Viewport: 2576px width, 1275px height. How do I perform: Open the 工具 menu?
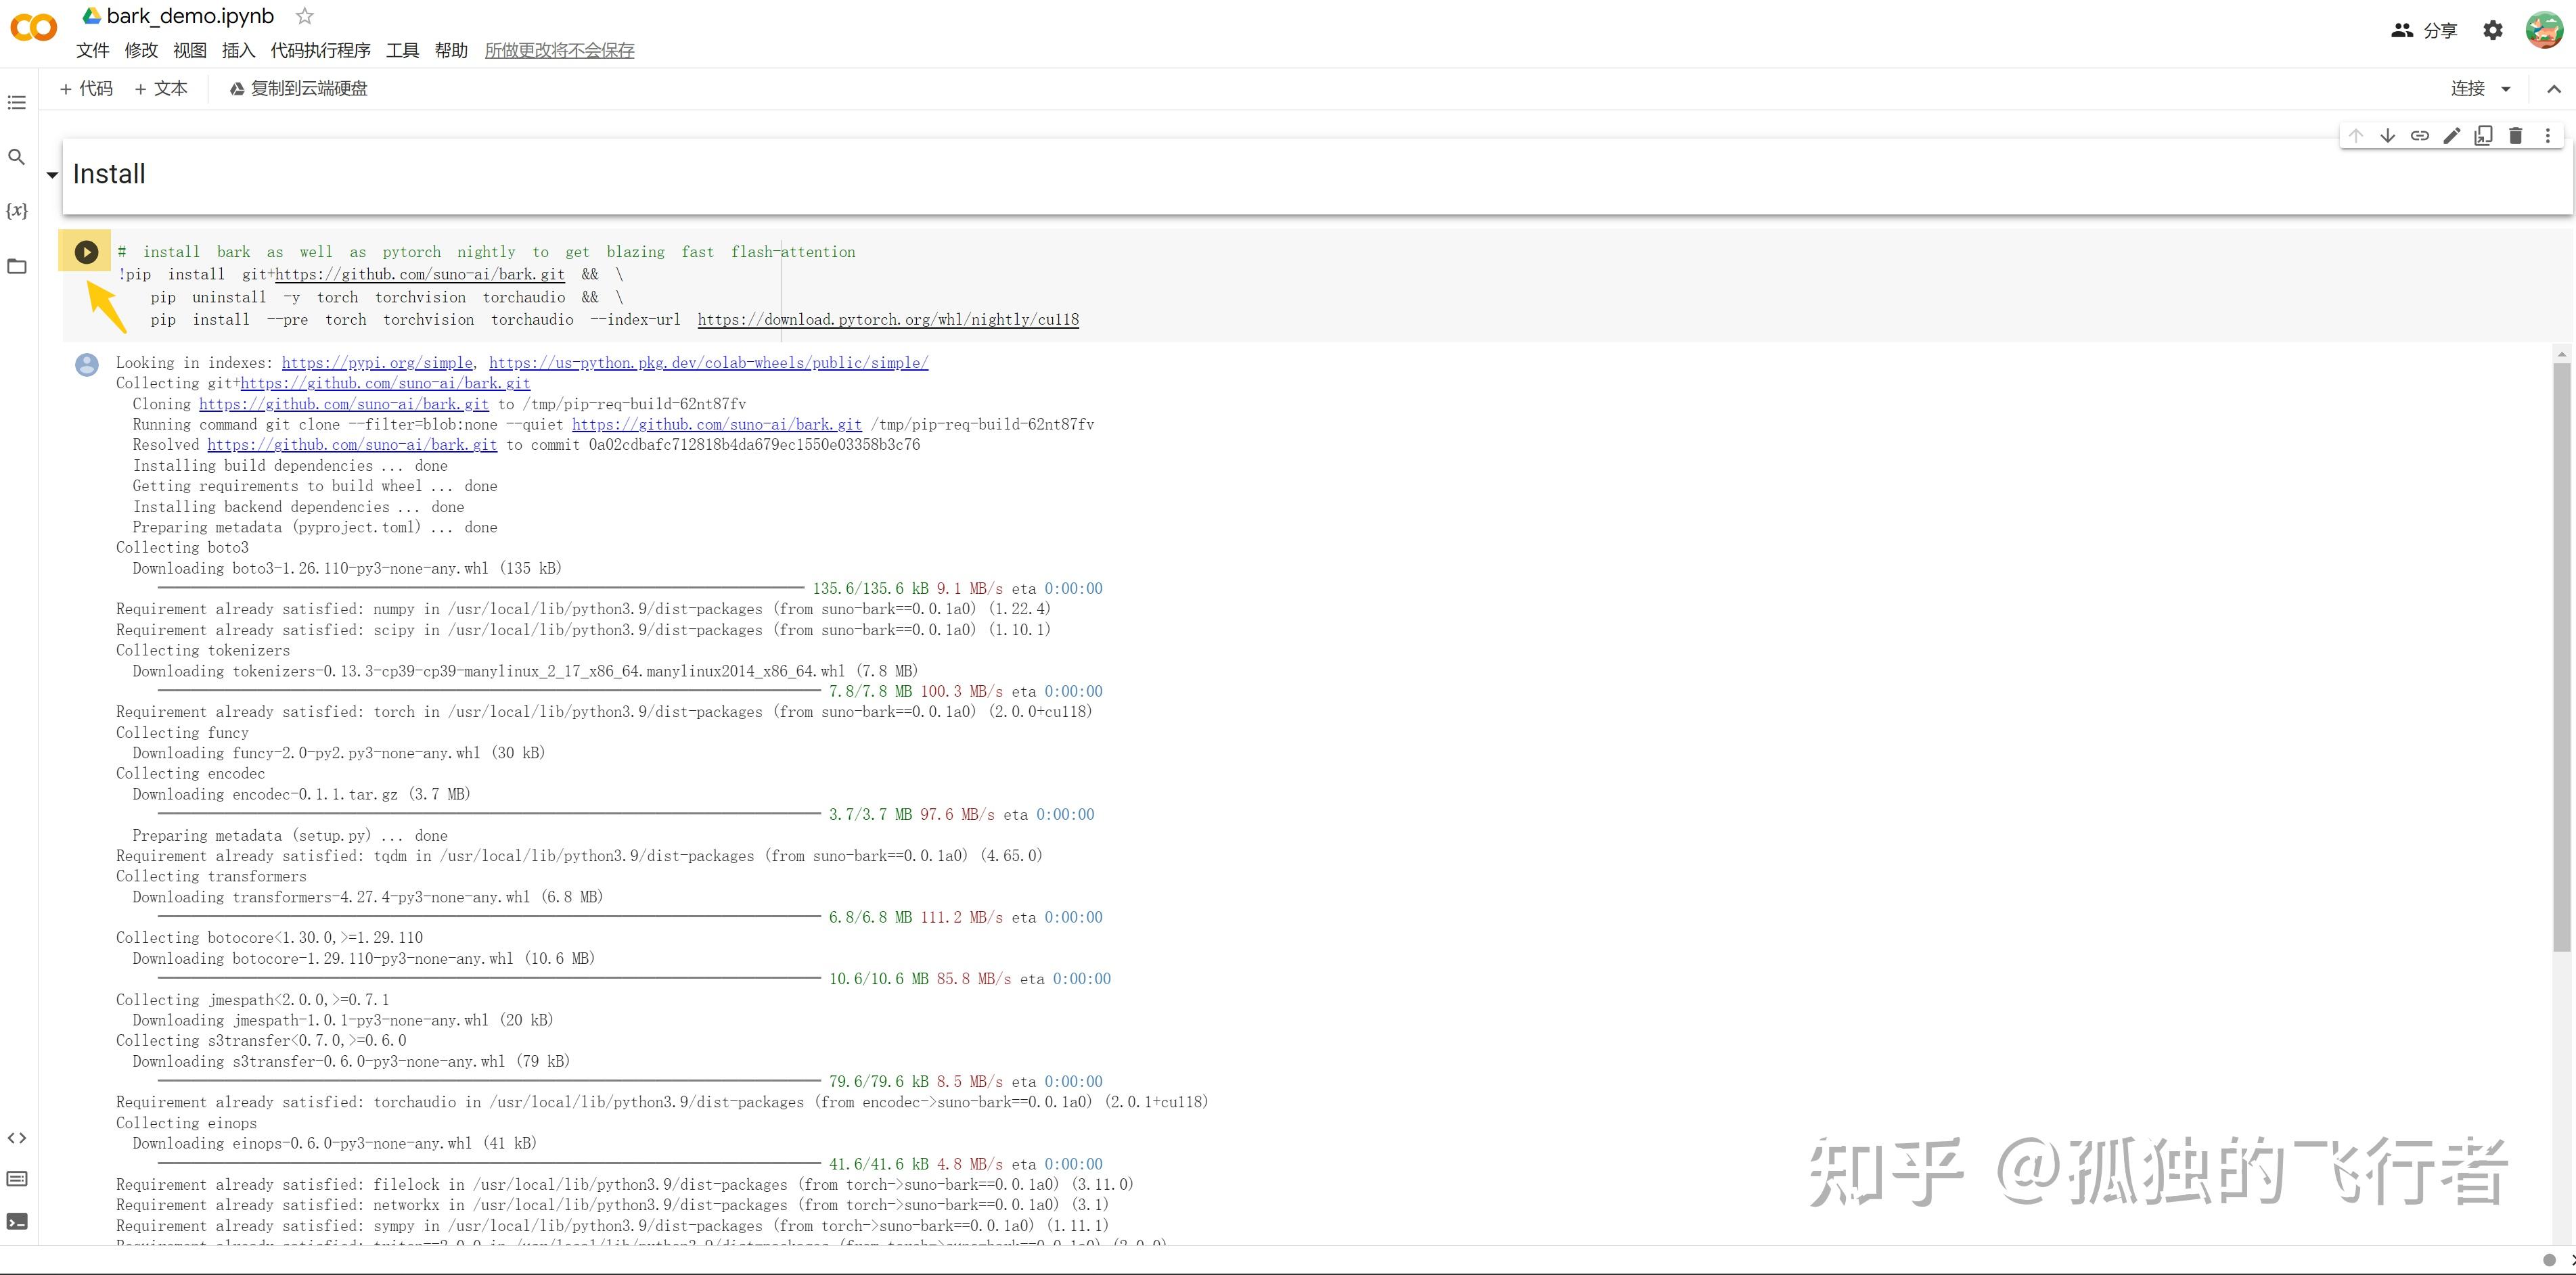(402, 50)
